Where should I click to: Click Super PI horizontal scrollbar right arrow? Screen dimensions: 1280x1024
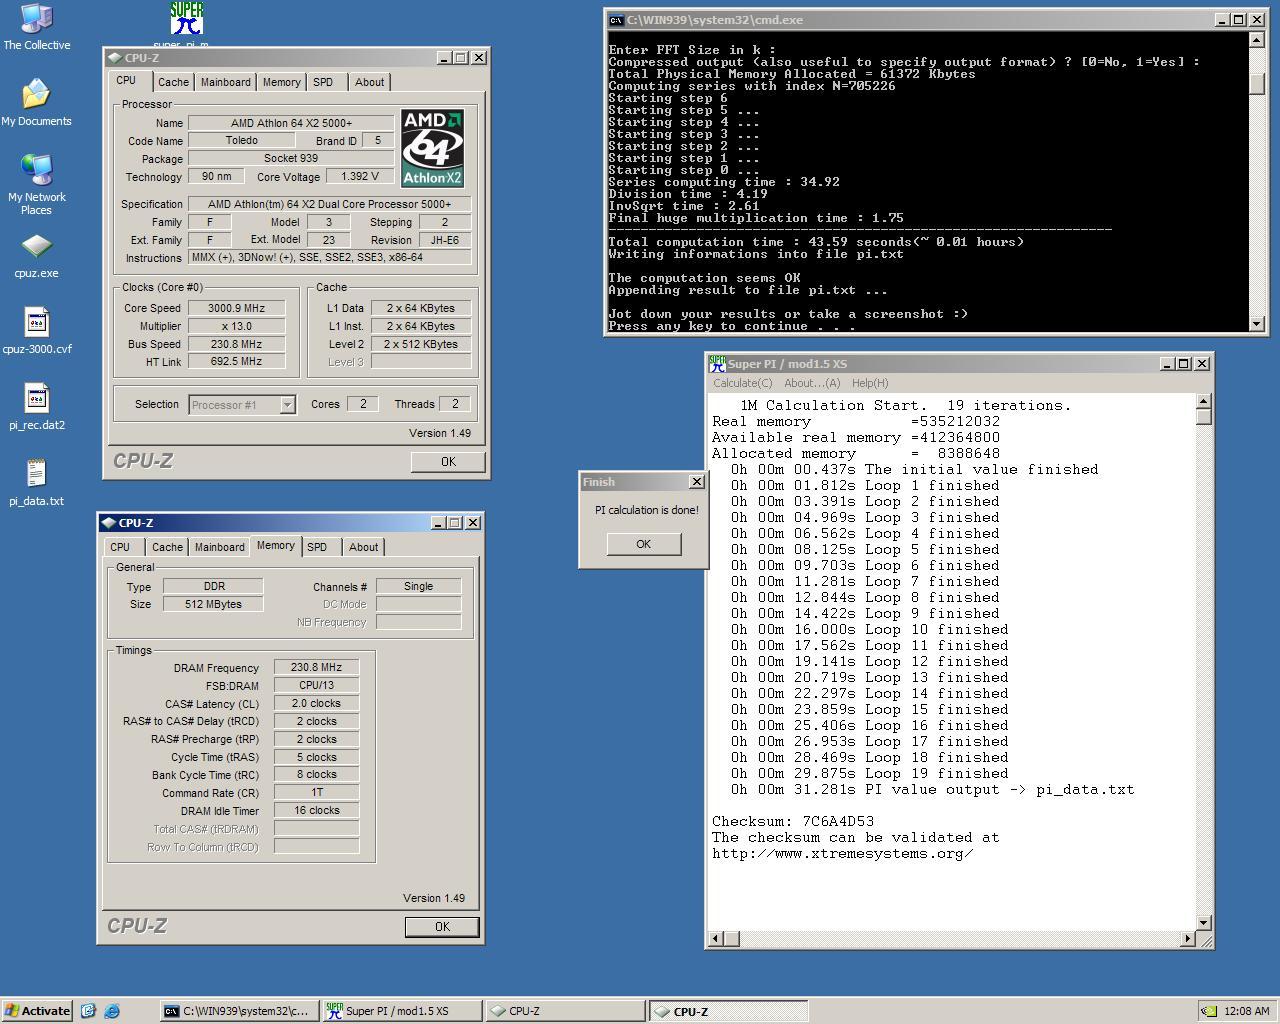1188,939
